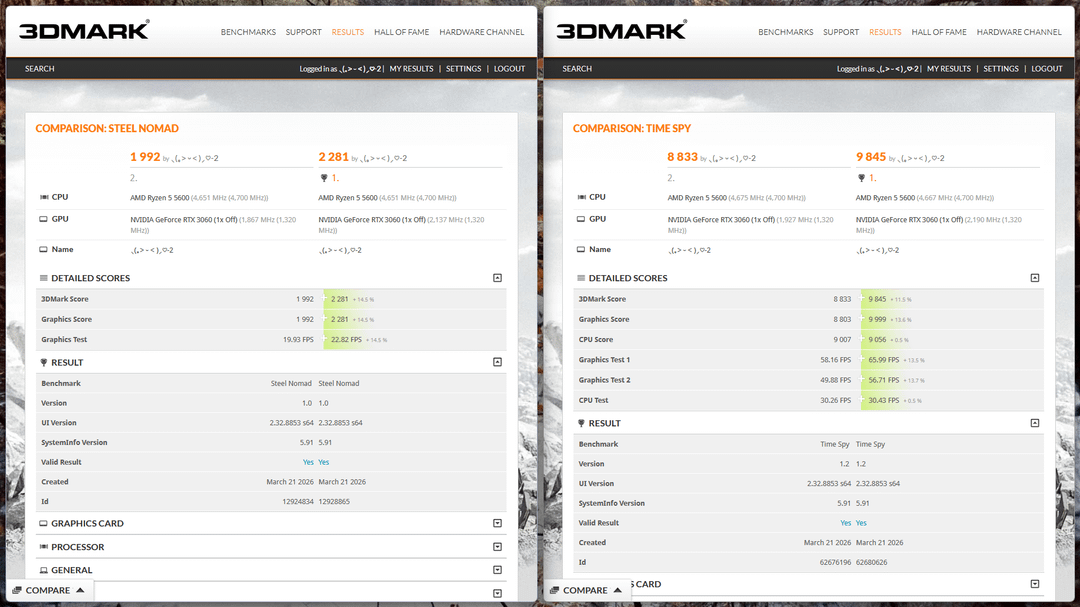Image resolution: width=1080 pixels, height=607 pixels.
Task: Click the 3DMark logo on Steel Nomad page
Action: pyautogui.click(x=84, y=31)
